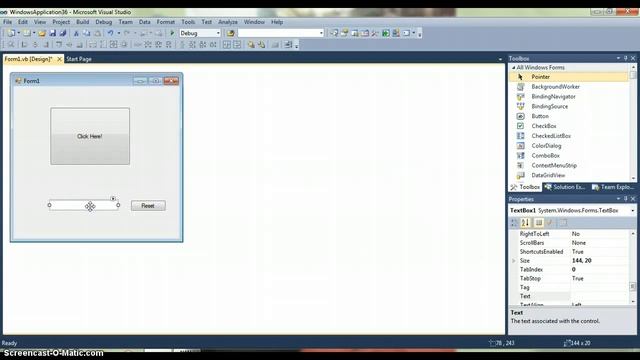Switch to the Start Page tab
This screenshot has height=360, width=640.
point(79,59)
